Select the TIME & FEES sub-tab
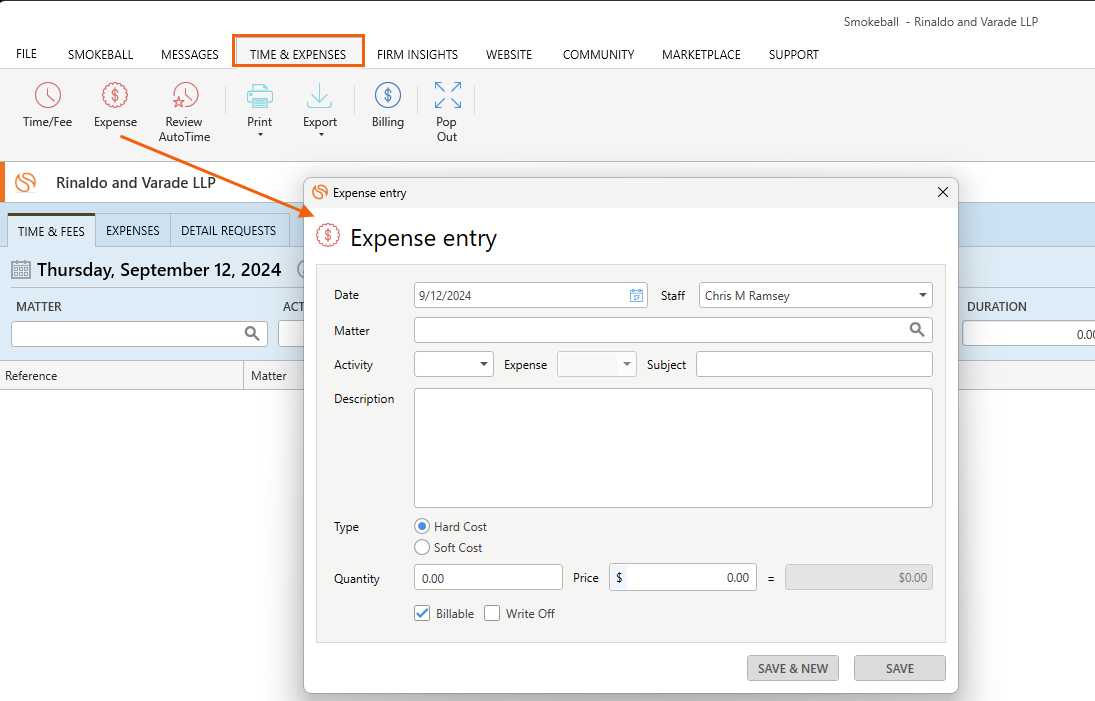 [52, 230]
